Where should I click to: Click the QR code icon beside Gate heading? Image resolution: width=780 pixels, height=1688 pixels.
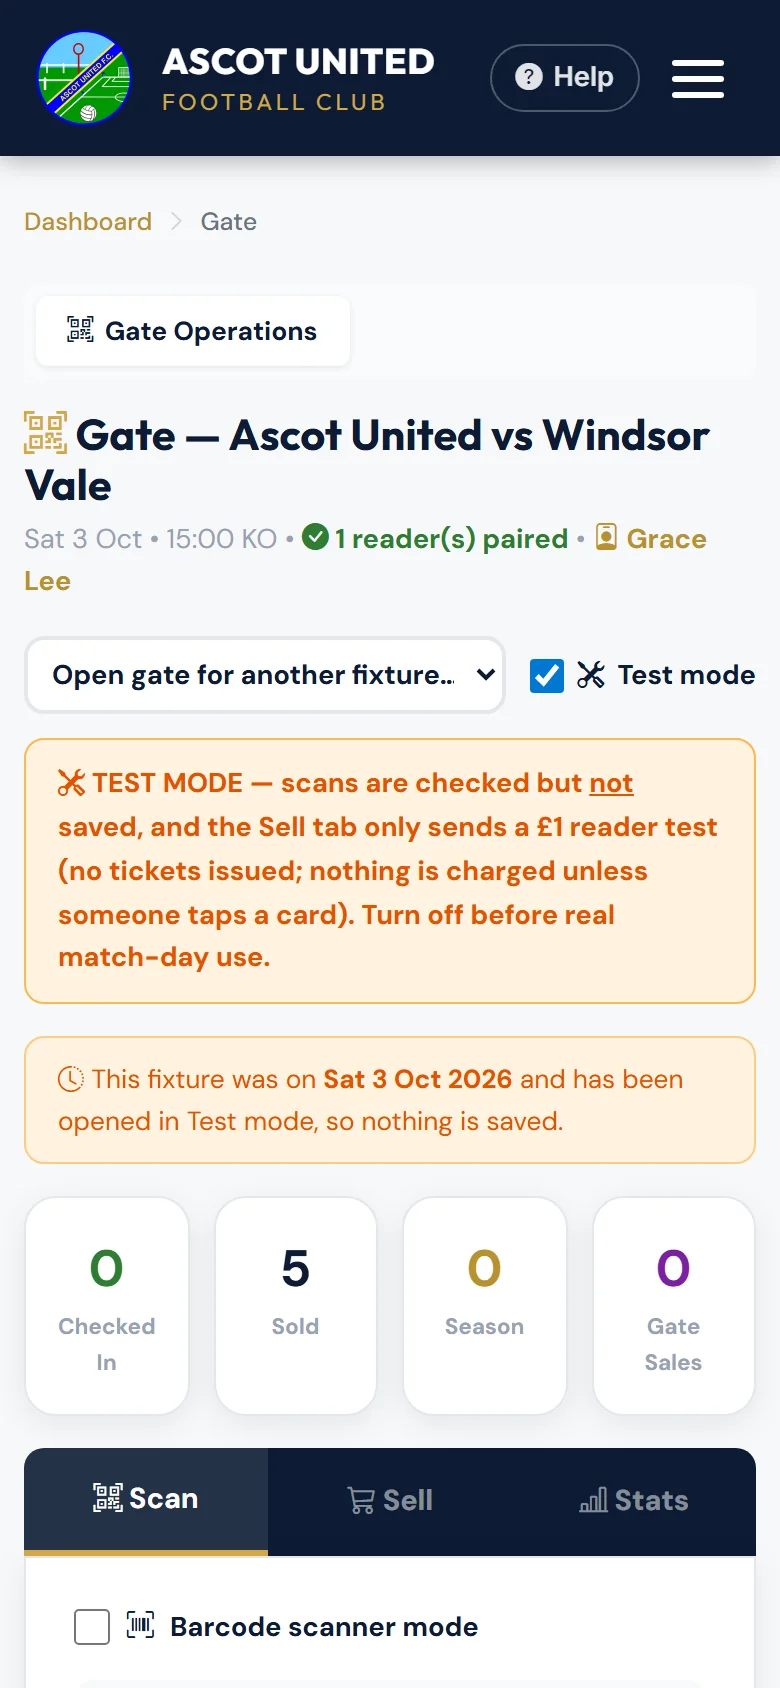coord(46,433)
